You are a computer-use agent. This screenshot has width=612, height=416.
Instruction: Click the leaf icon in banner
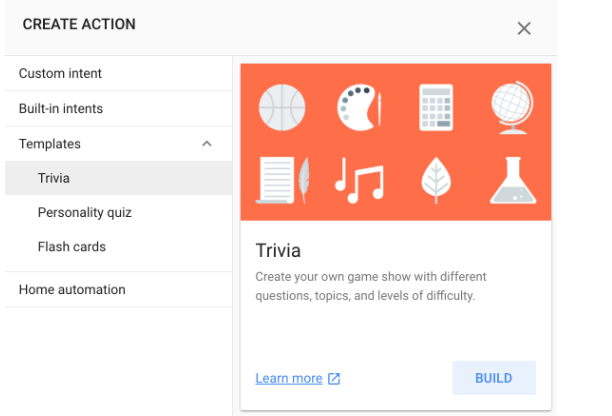[x=437, y=180]
